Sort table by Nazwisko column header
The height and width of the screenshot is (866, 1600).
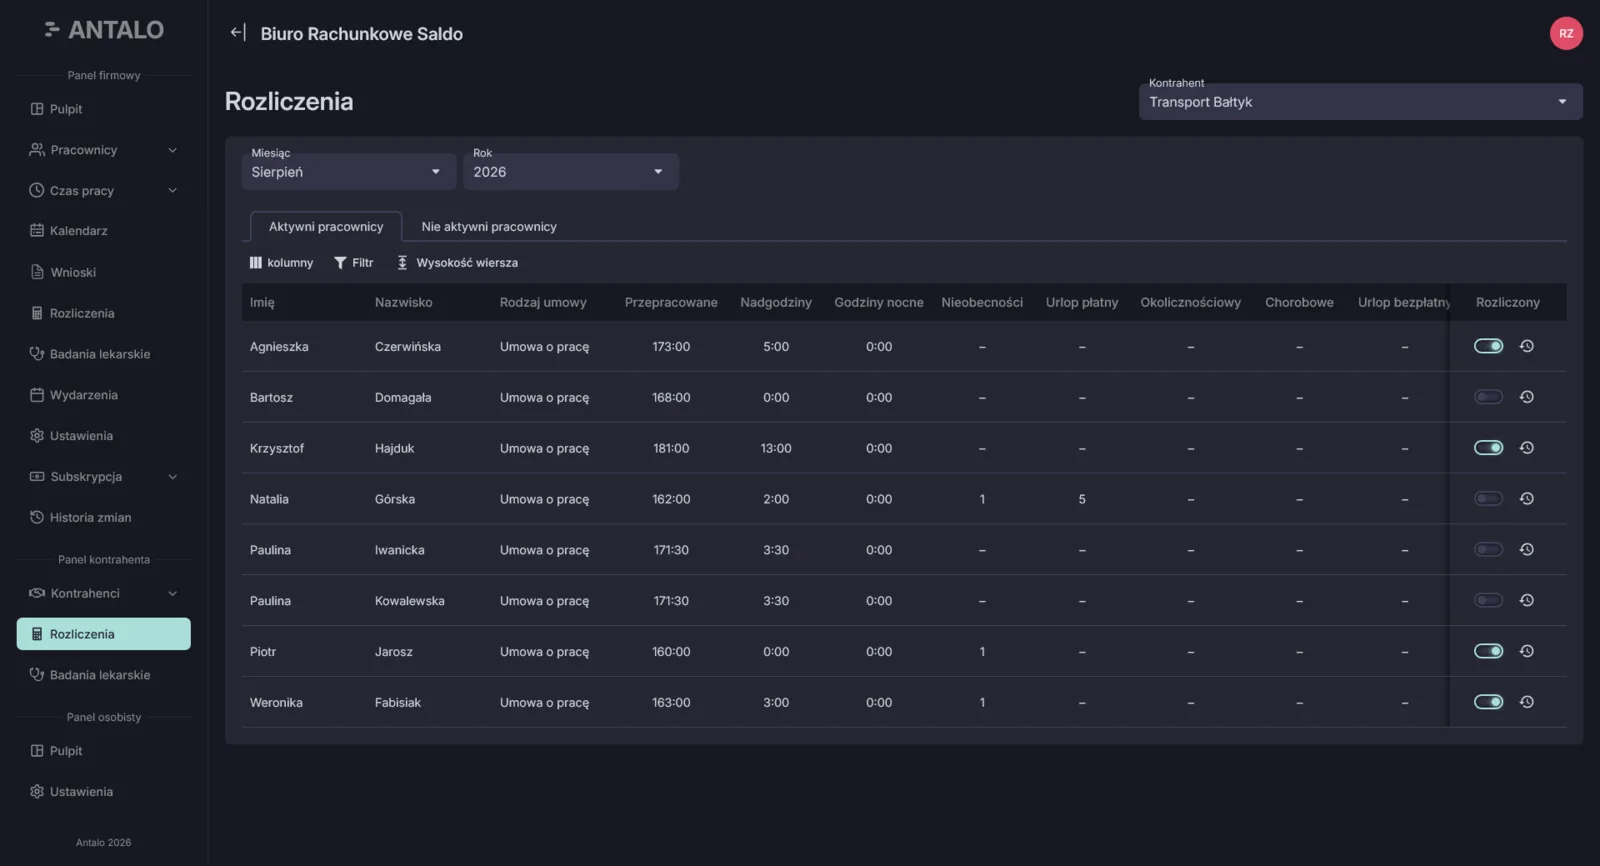pos(404,302)
